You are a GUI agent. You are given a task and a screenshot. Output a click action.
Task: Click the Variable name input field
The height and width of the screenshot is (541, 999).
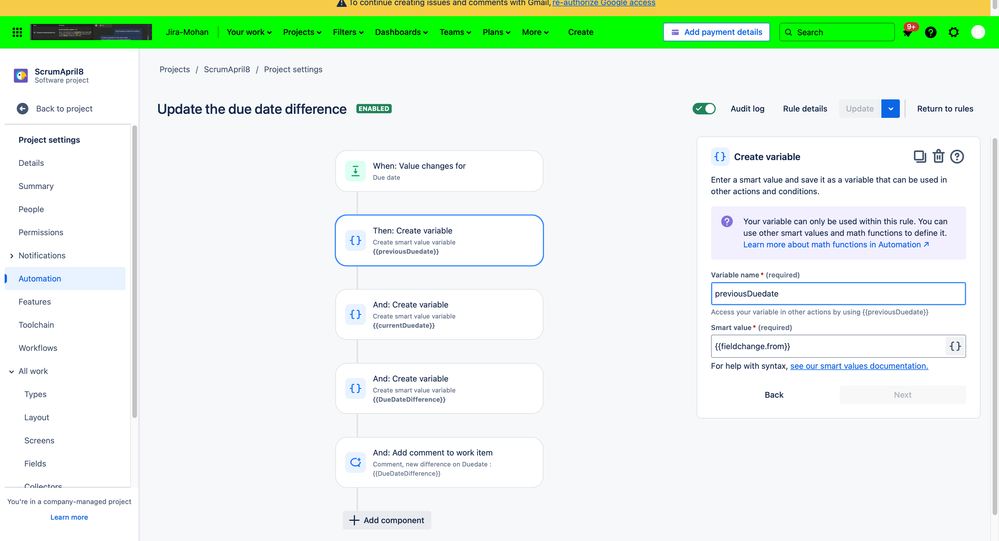[838, 294]
